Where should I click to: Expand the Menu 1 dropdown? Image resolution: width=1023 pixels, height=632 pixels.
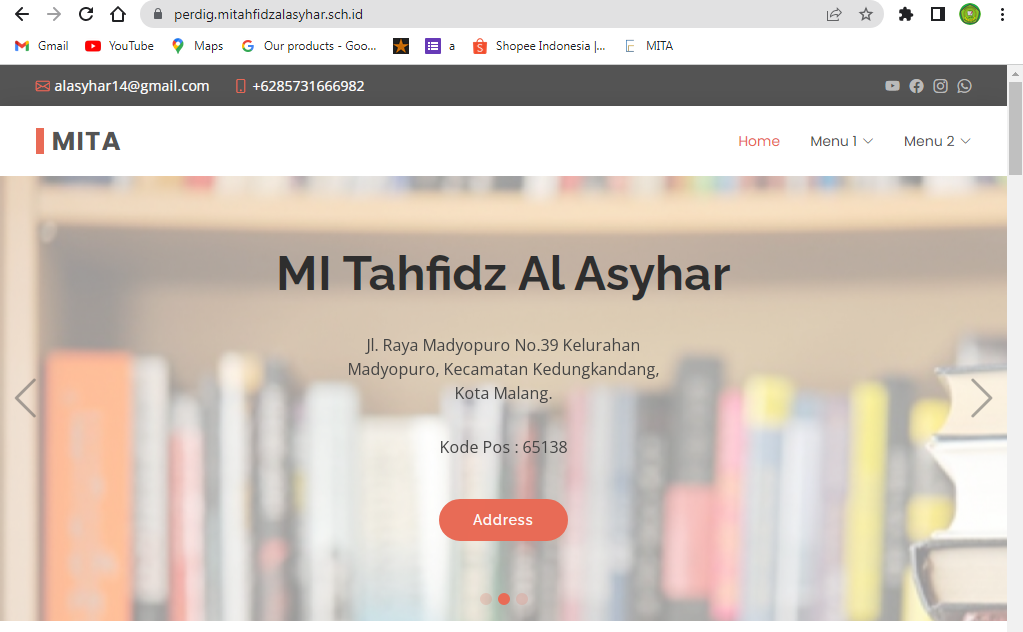(841, 142)
